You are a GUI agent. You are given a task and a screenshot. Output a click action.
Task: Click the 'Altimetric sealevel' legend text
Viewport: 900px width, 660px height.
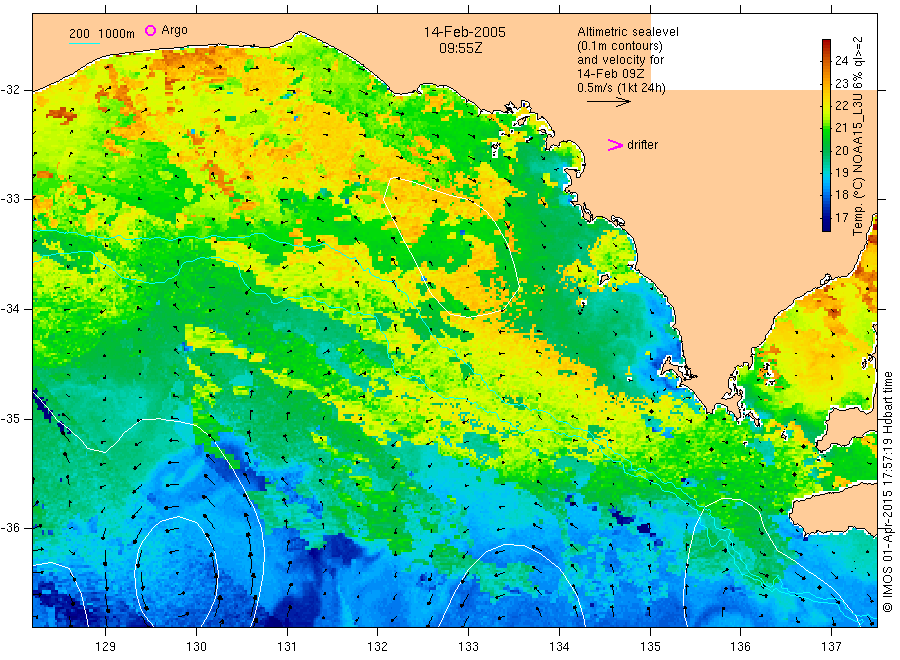click(628, 32)
